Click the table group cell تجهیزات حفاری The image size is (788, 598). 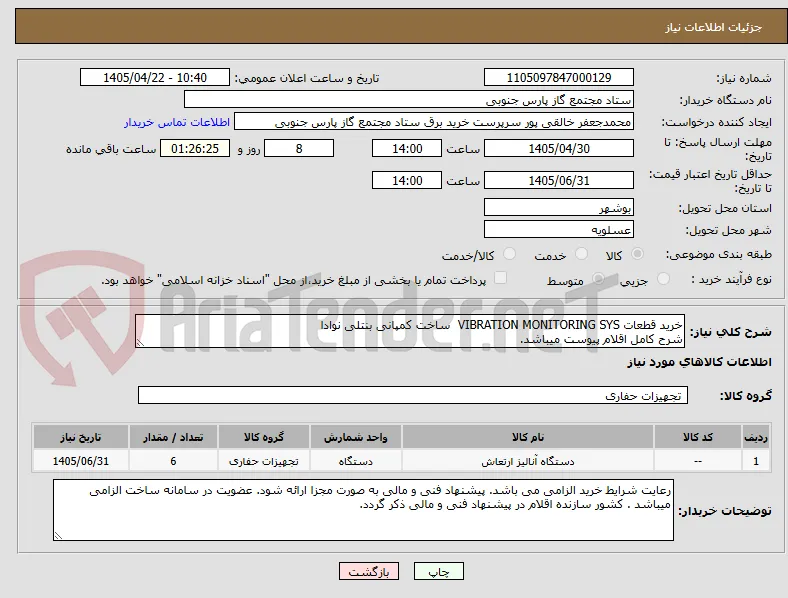coord(264,461)
